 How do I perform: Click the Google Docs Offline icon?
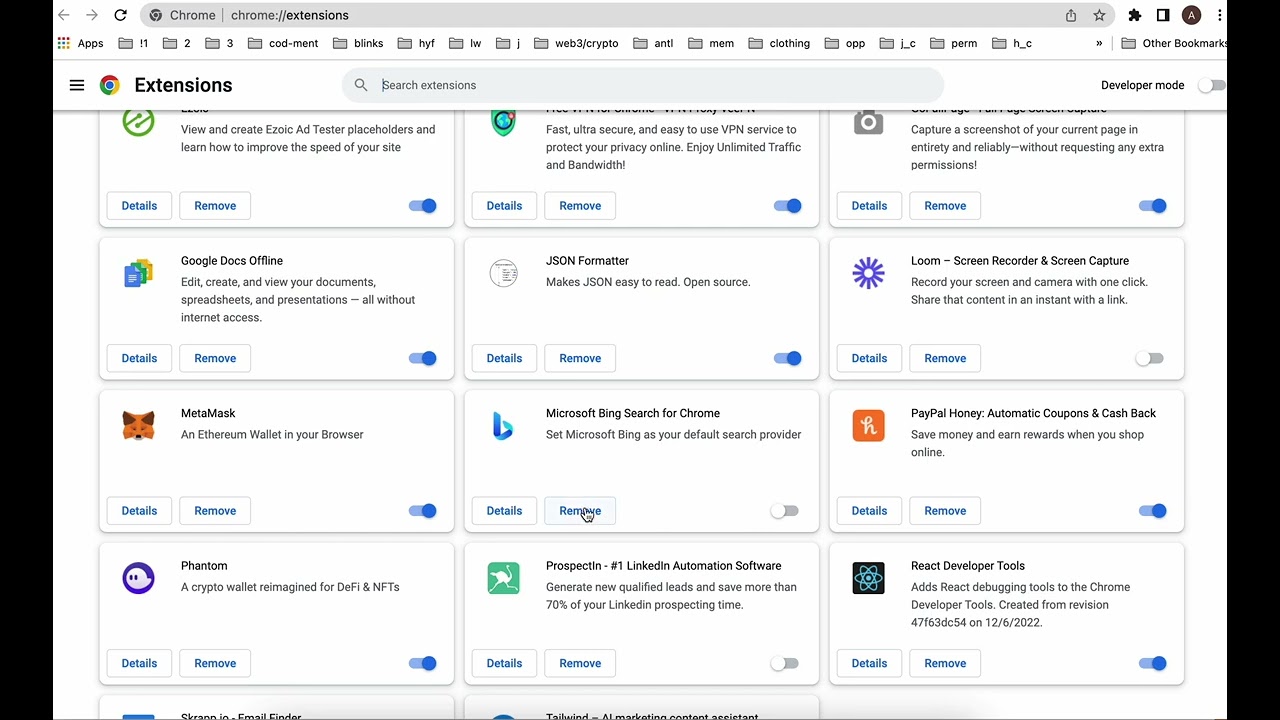click(x=138, y=273)
